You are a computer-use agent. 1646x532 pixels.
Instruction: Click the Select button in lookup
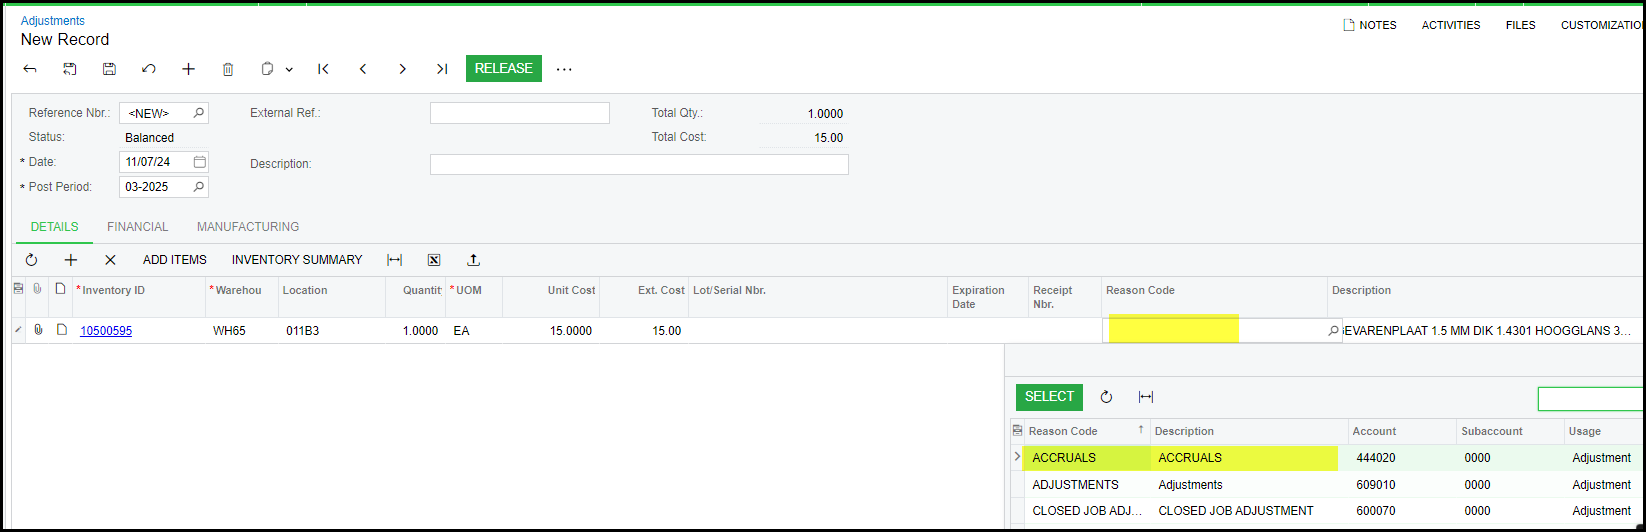pyautogui.click(x=1049, y=397)
